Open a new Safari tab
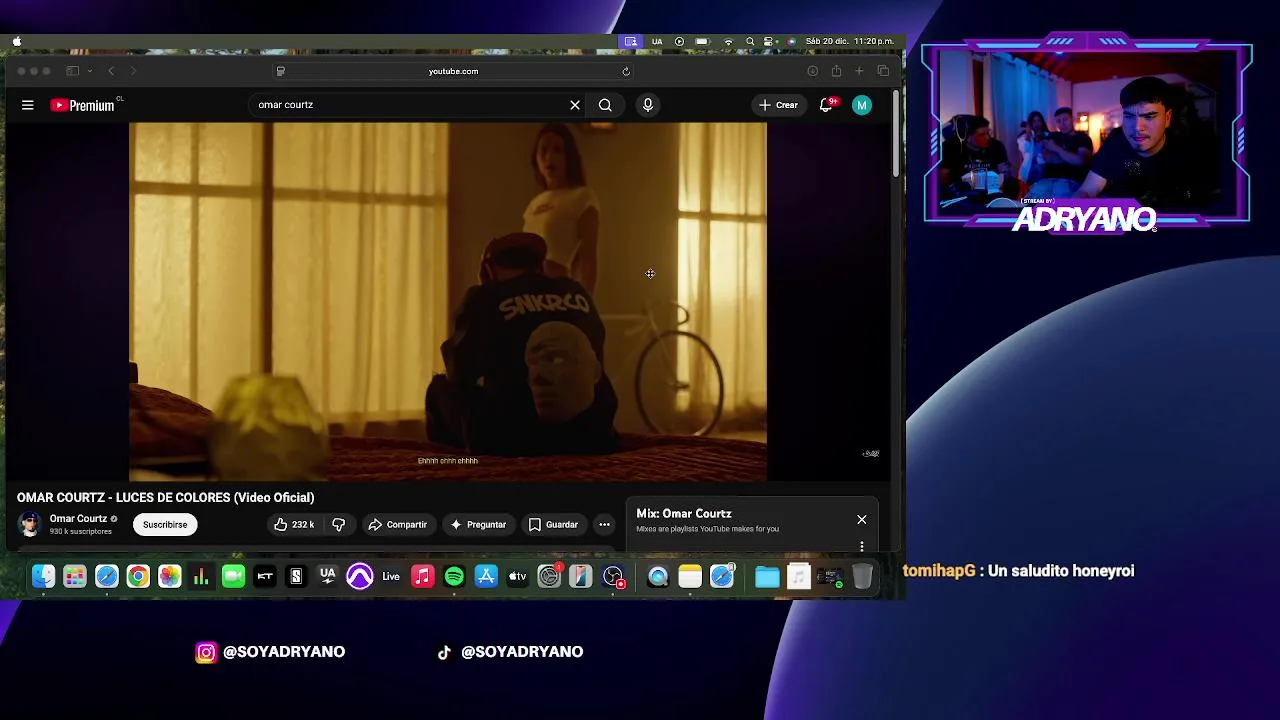1280x720 pixels. coord(859,71)
